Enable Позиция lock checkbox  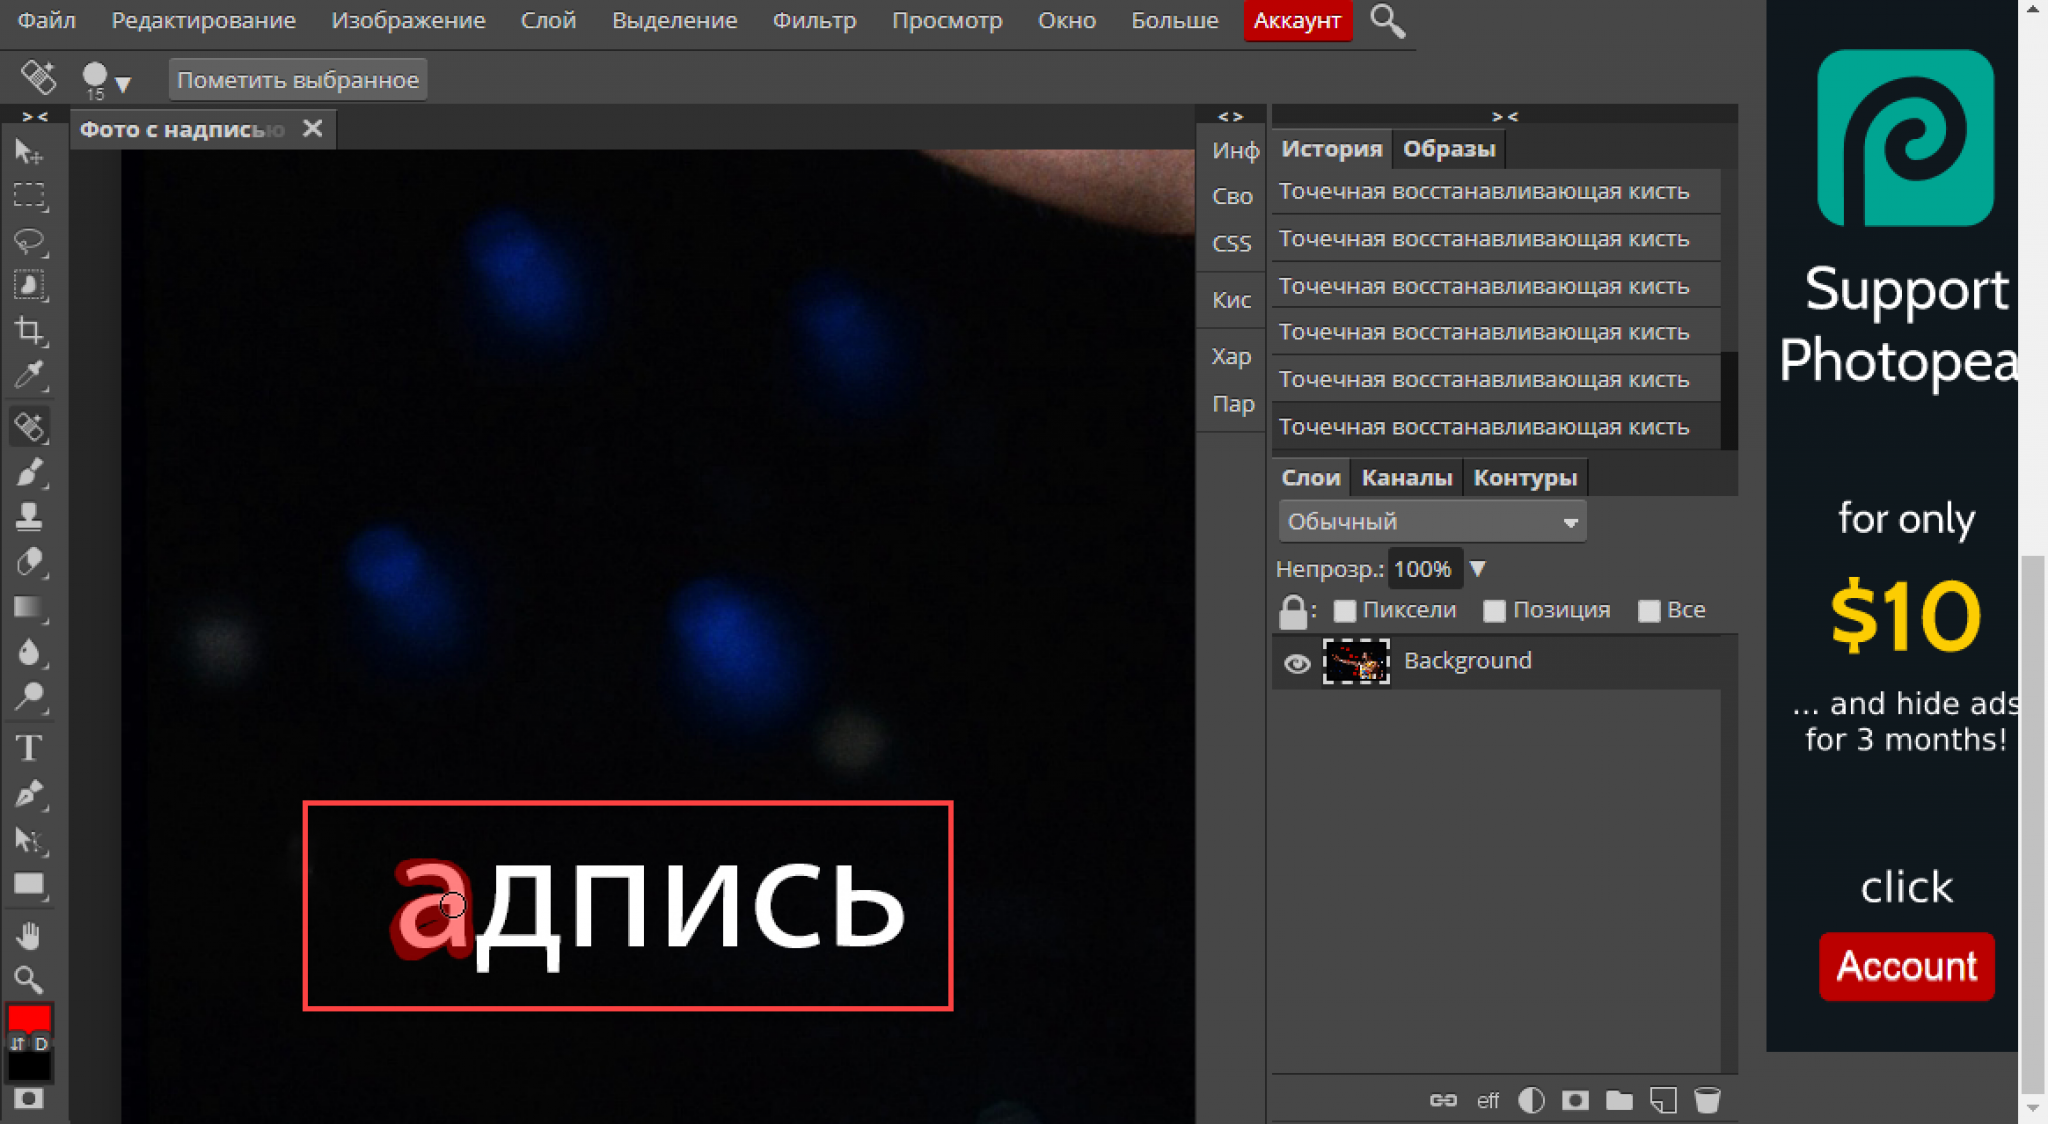click(1493, 610)
